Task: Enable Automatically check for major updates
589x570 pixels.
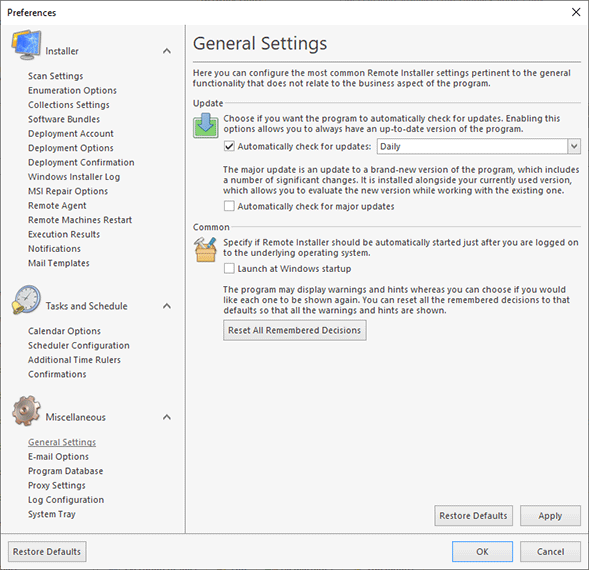Action: click(x=229, y=206)
